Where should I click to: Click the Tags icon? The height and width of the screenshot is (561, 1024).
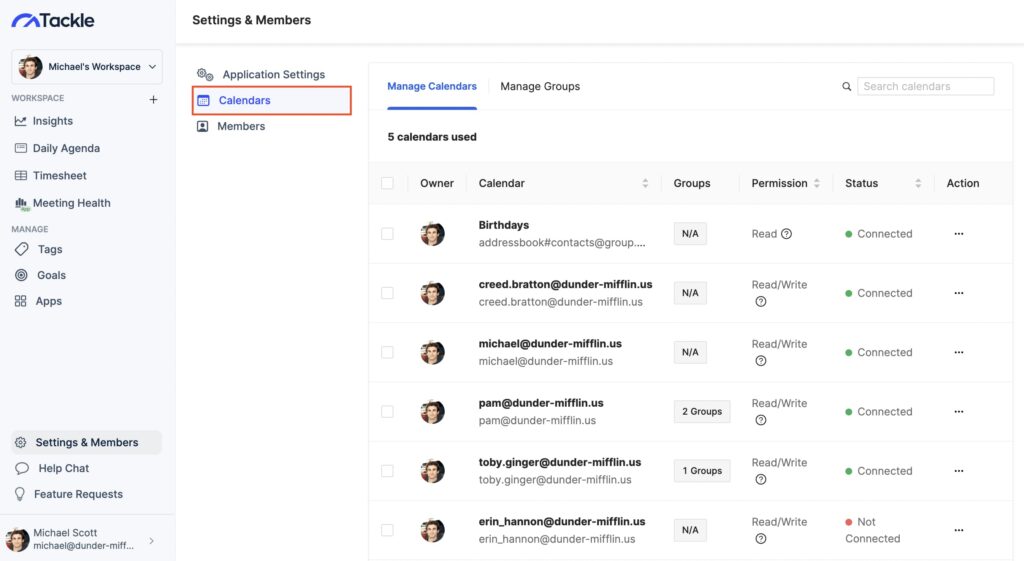coord(22,249)
